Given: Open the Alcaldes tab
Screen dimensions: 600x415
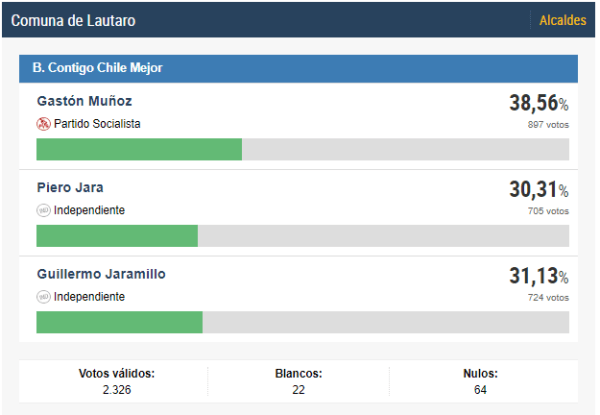Looking at the screenshot, I should (562, 20).
